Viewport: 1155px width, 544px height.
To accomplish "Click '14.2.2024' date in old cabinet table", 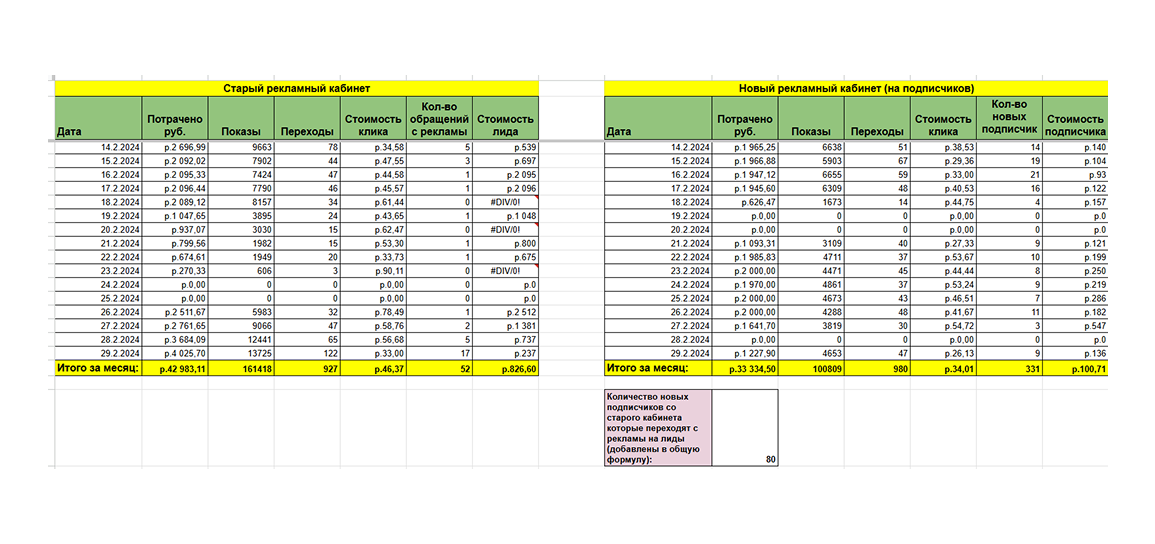I will (98, 148).
